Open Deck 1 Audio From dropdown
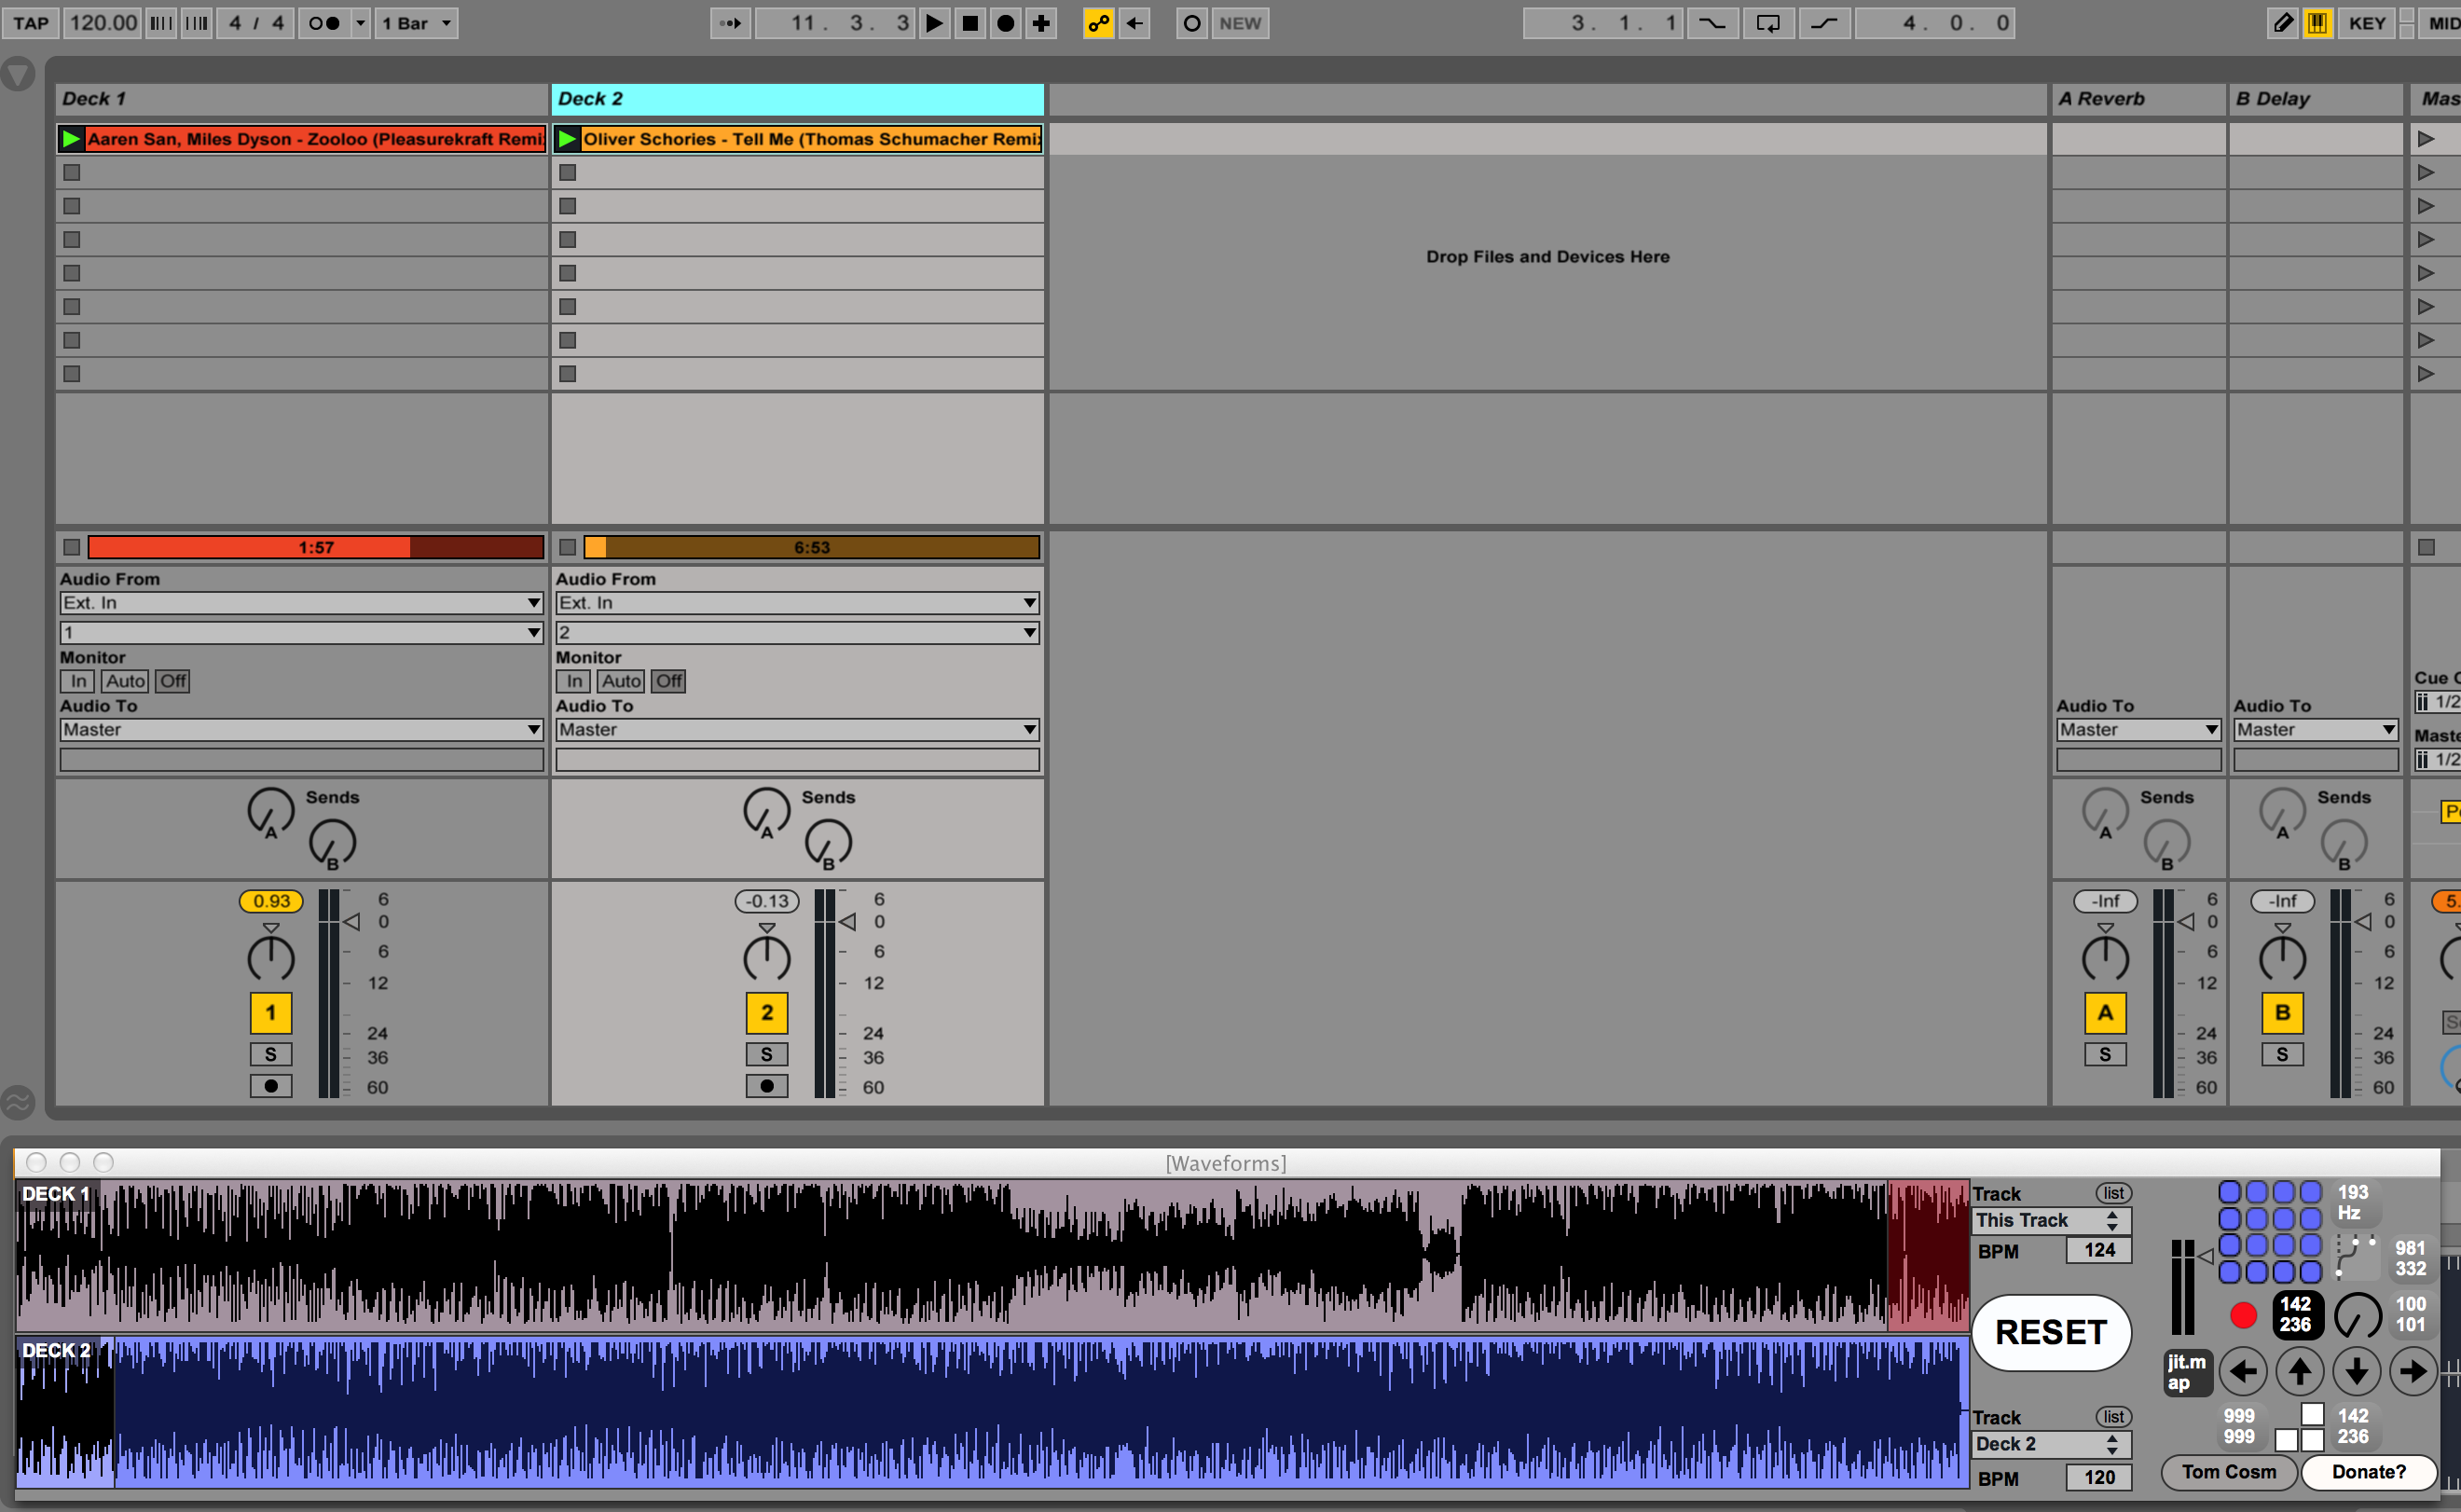The height and width of the screenshot is (1512, 2461). click(x=300, y=603)
